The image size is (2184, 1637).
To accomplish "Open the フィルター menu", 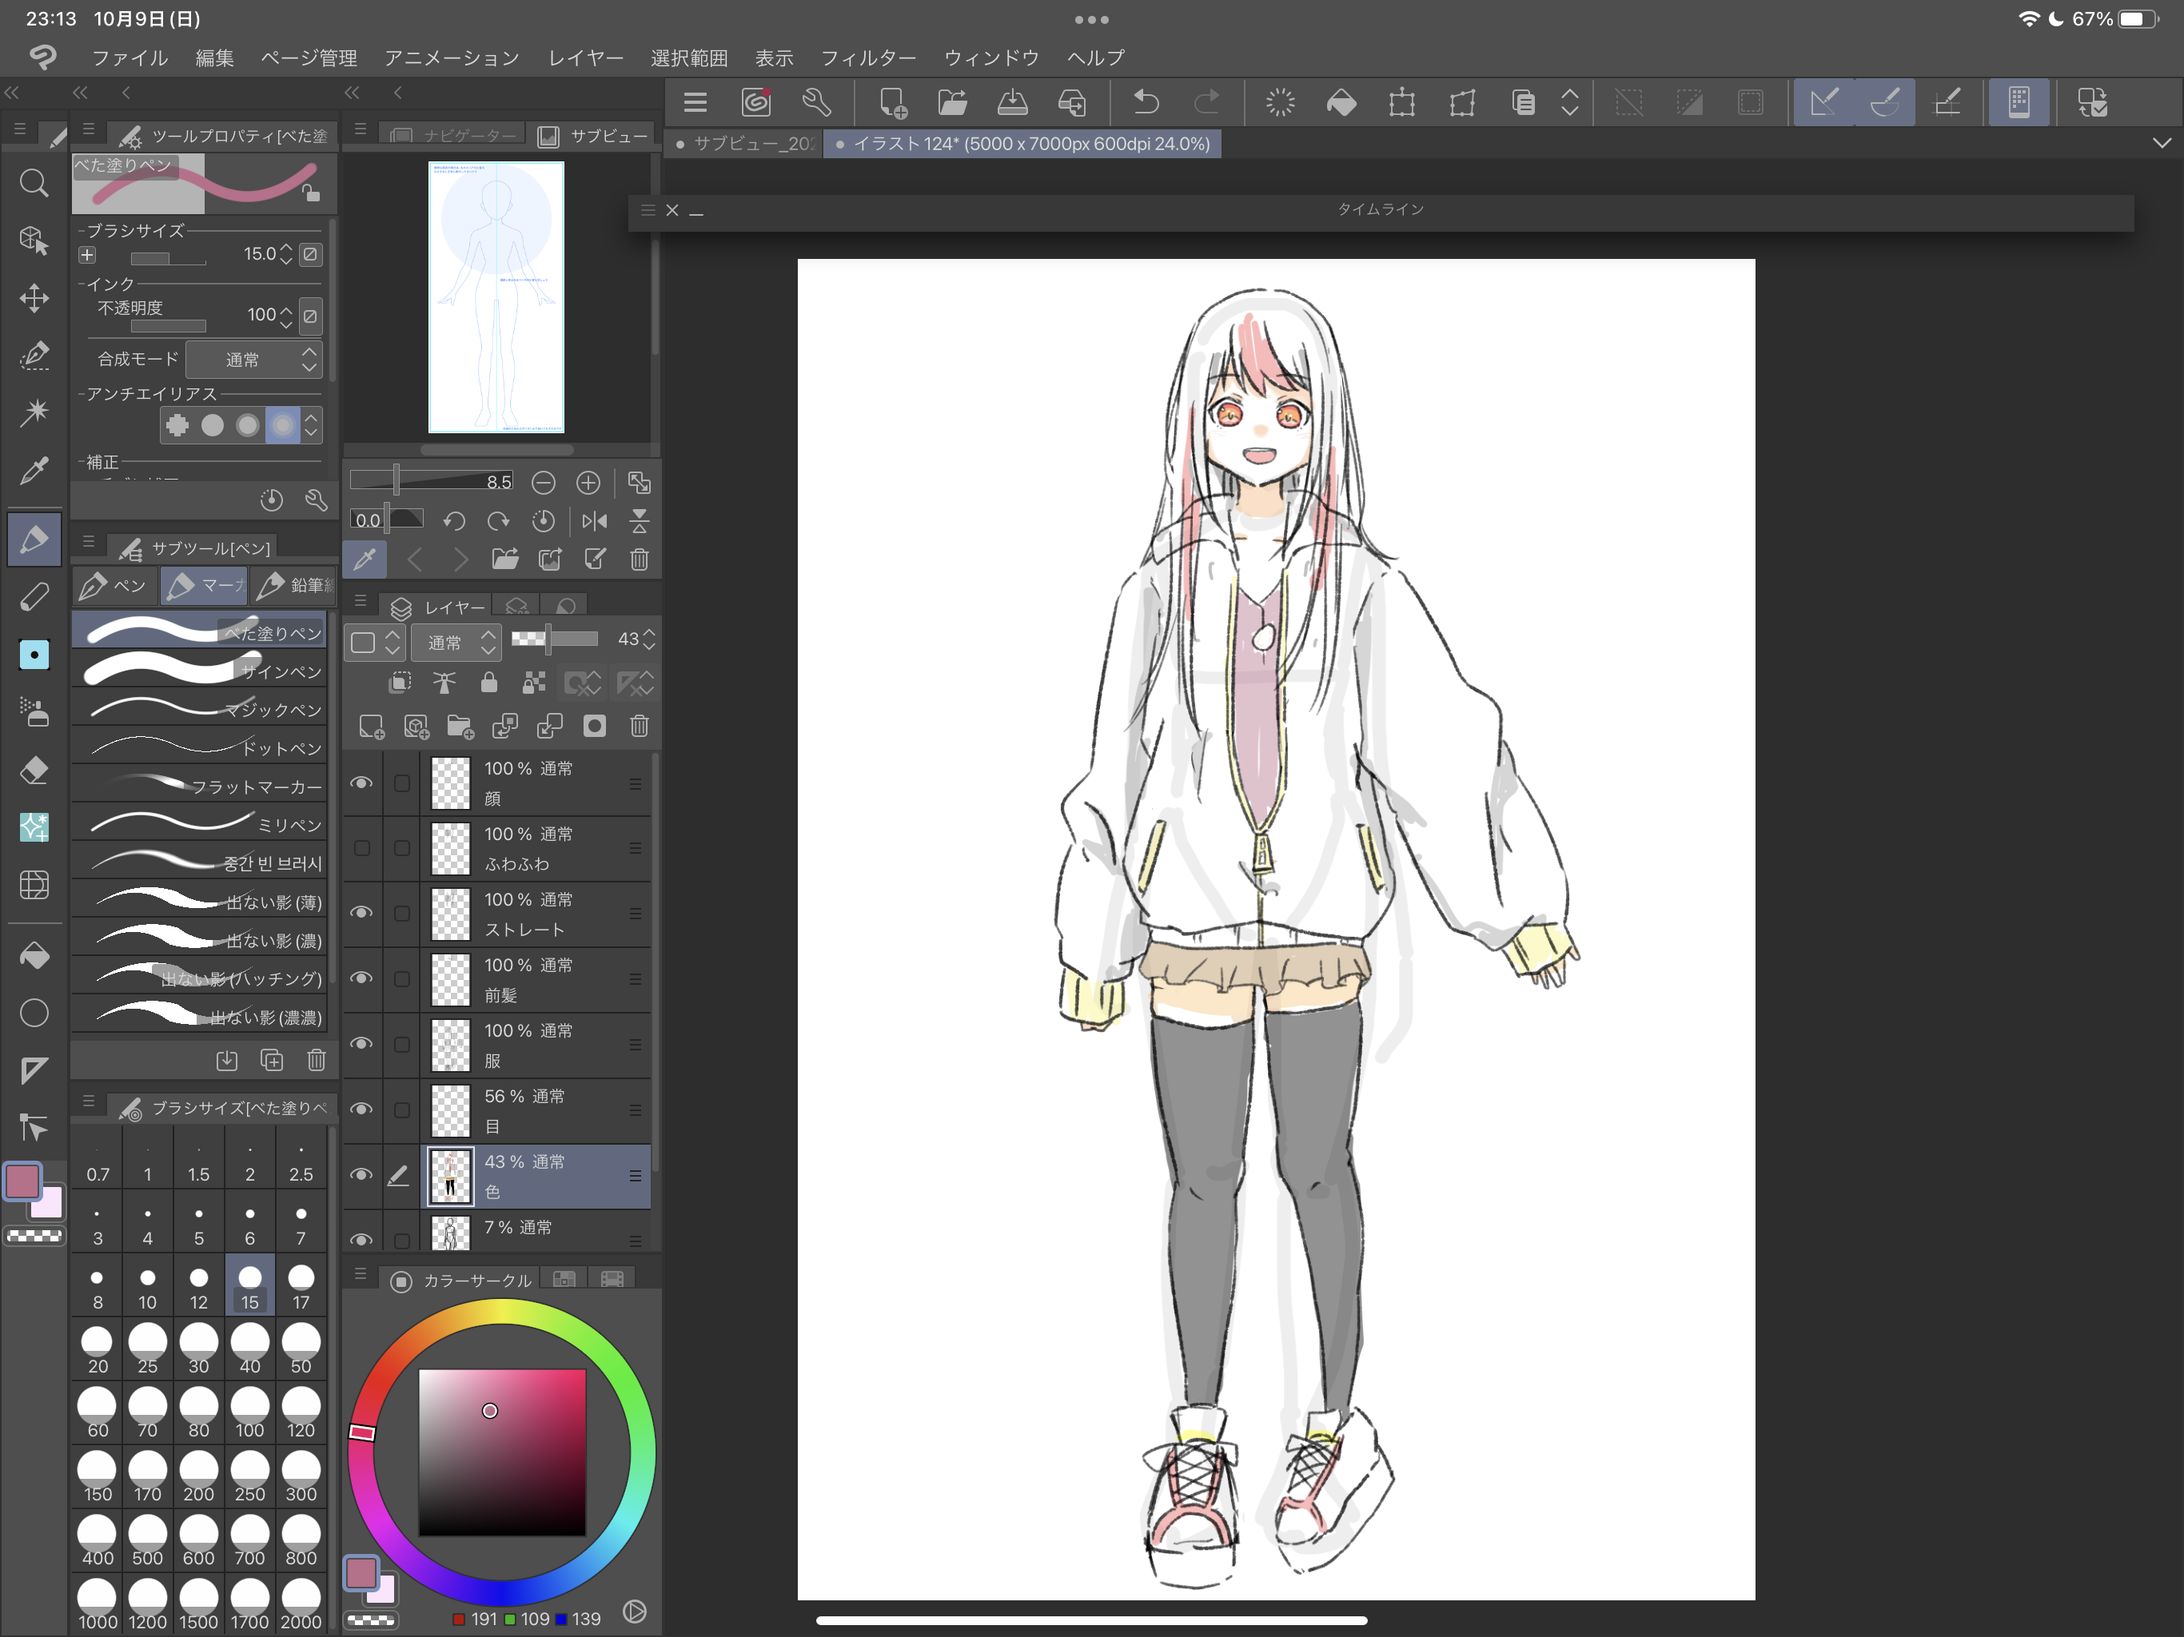I will click(x=867, y=58).
